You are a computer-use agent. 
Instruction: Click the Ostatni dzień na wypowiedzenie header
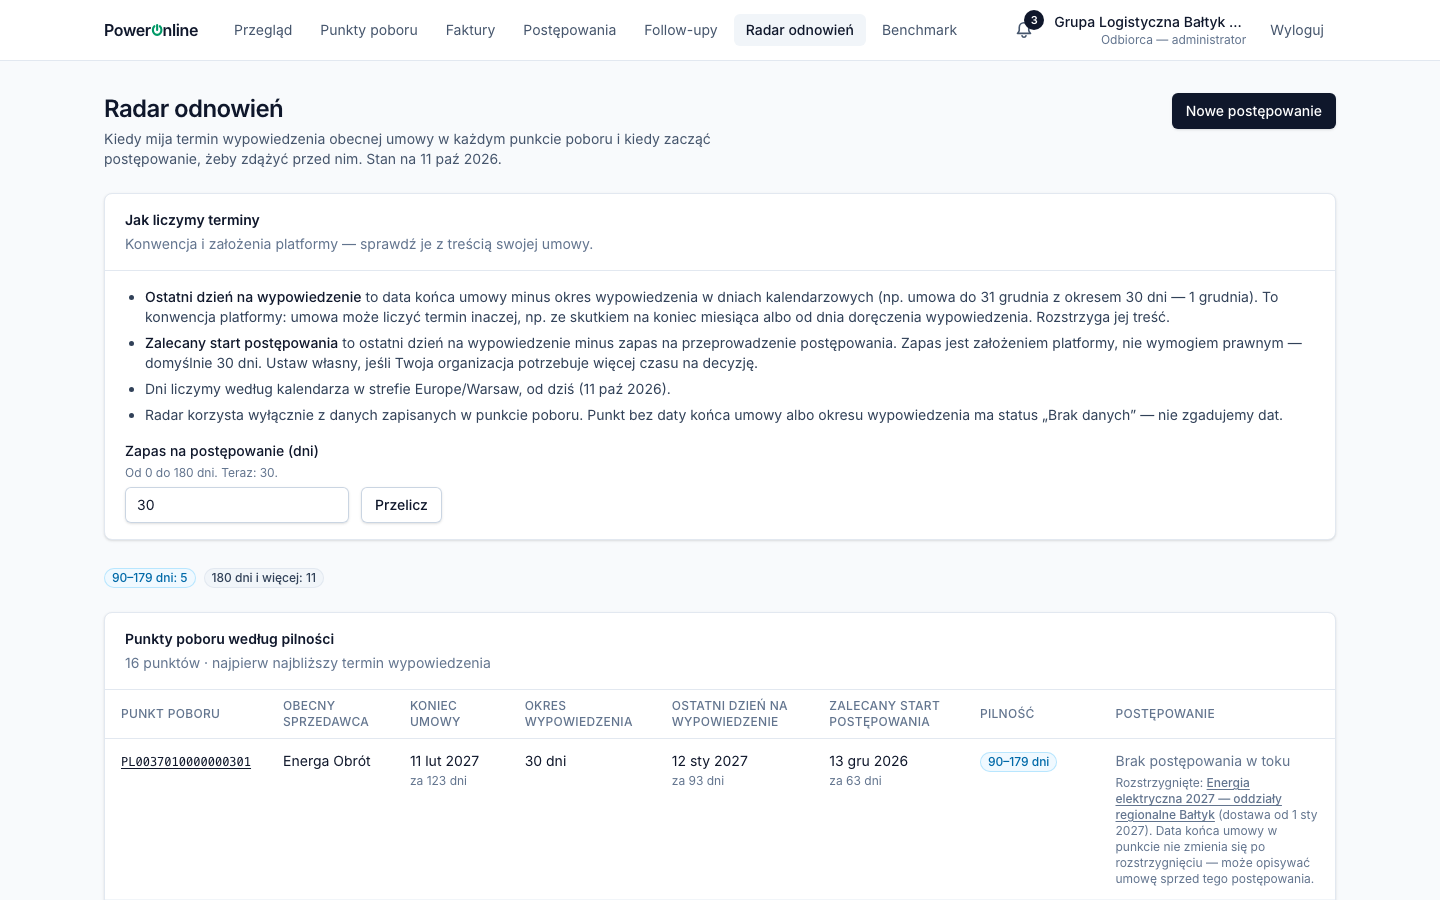[730, 714]
